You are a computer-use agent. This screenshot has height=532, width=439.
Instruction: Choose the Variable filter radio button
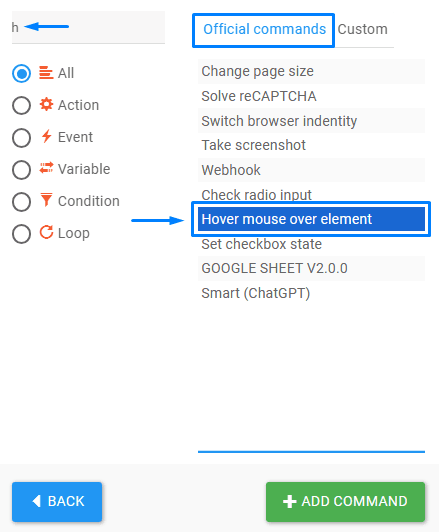pos(21,170)
